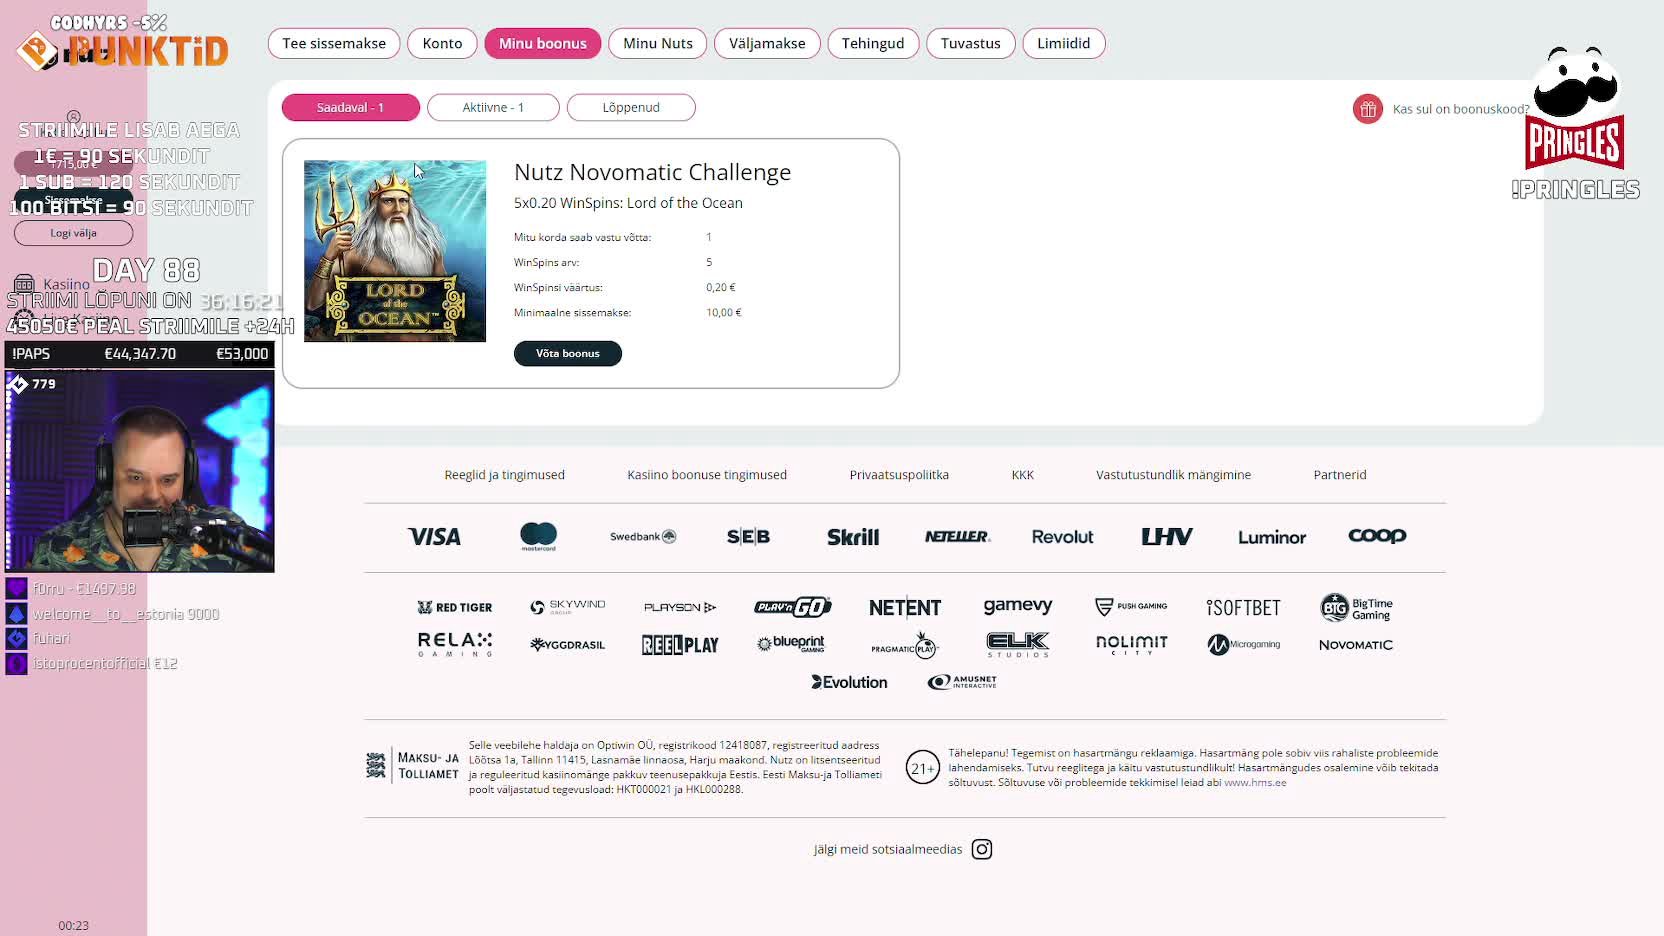
Task: Go to Väljamakse withdrawal tab
Action: tap(767, 43)
